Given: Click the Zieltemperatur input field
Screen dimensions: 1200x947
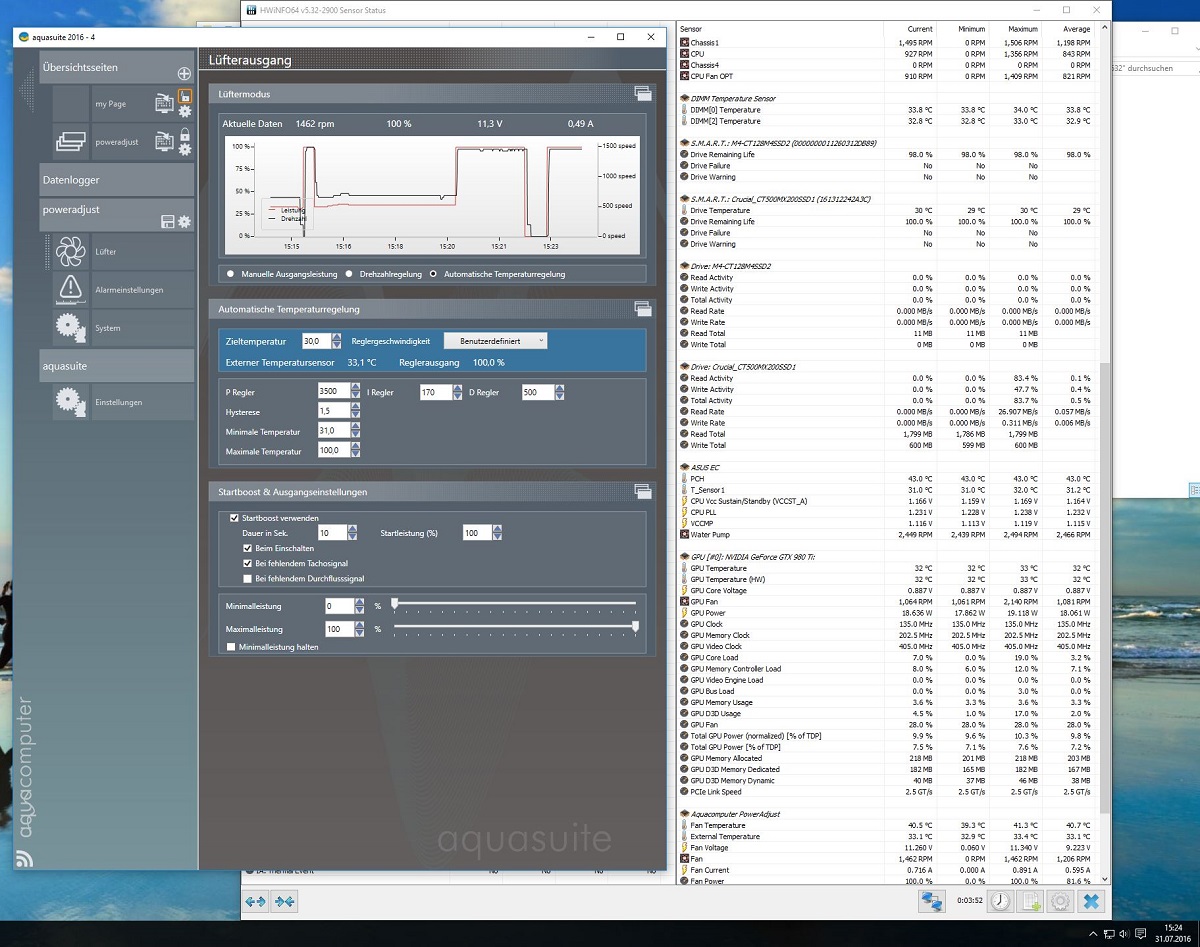Looking at the screenshot, I should (x=314, y=341).
